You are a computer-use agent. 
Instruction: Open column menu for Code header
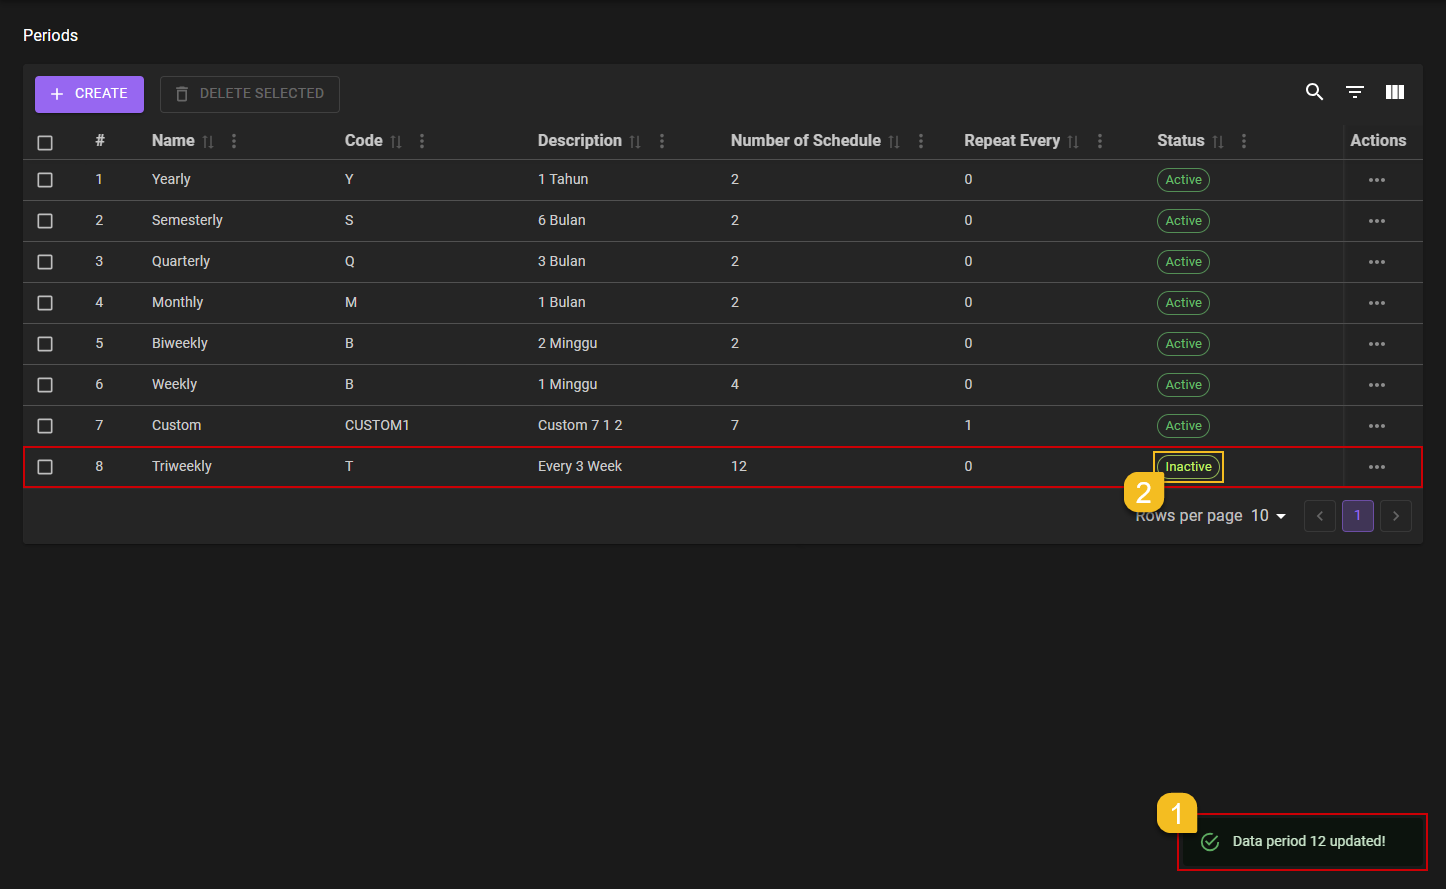(x=422, y=142)
